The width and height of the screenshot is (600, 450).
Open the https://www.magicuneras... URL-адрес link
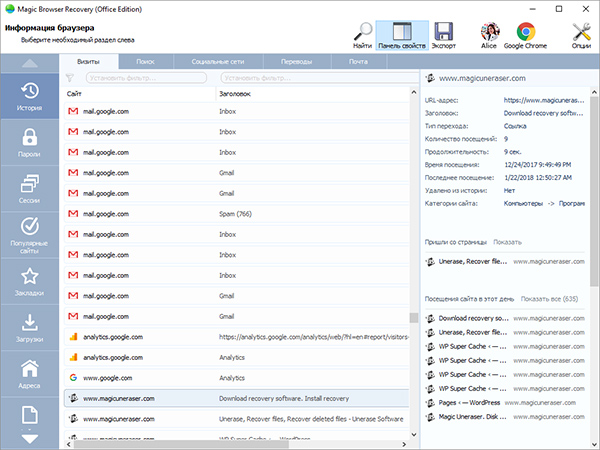point(544,100)
